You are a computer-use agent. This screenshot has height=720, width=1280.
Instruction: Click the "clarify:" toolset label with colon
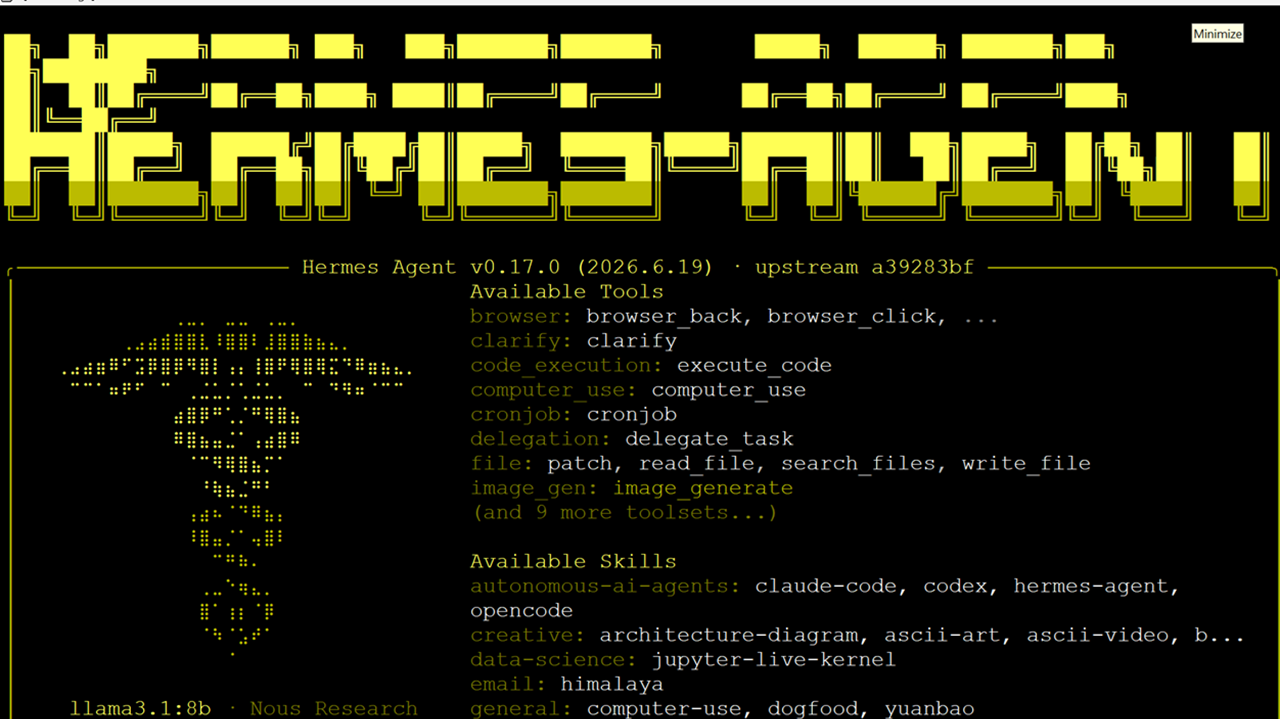(522, 341)
